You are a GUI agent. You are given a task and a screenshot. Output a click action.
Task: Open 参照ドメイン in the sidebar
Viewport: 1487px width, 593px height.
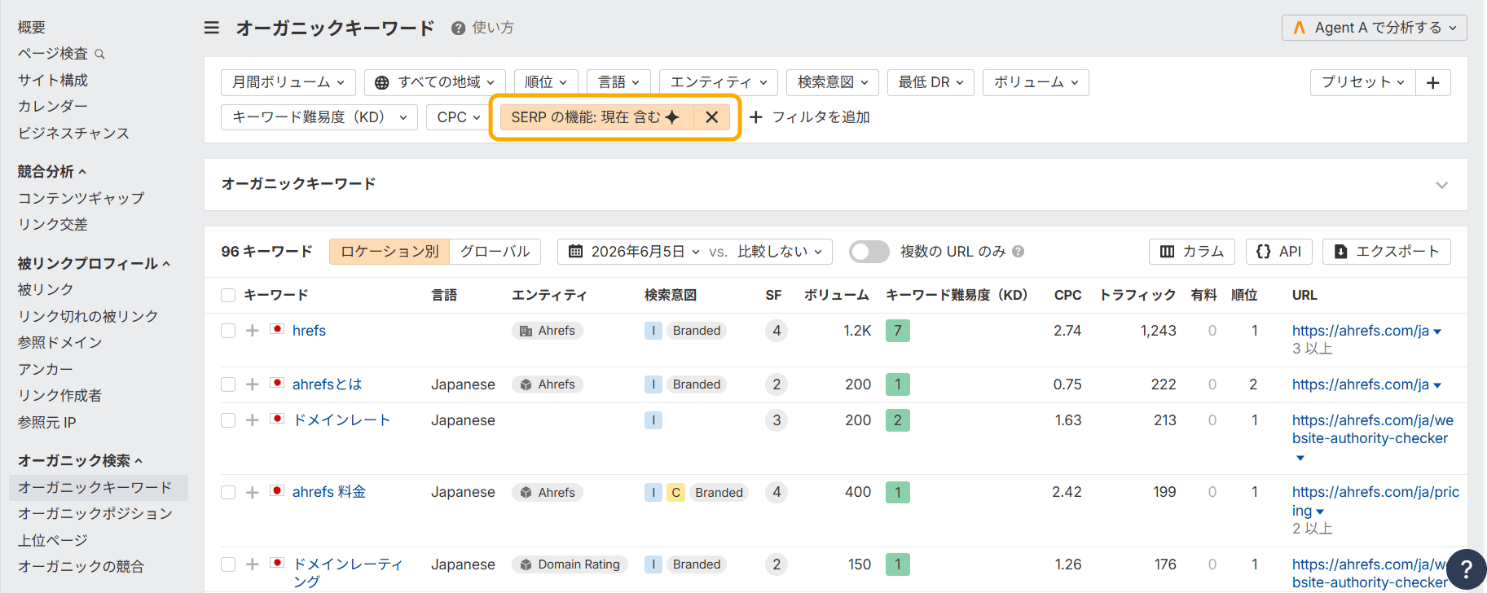point(60,342)
